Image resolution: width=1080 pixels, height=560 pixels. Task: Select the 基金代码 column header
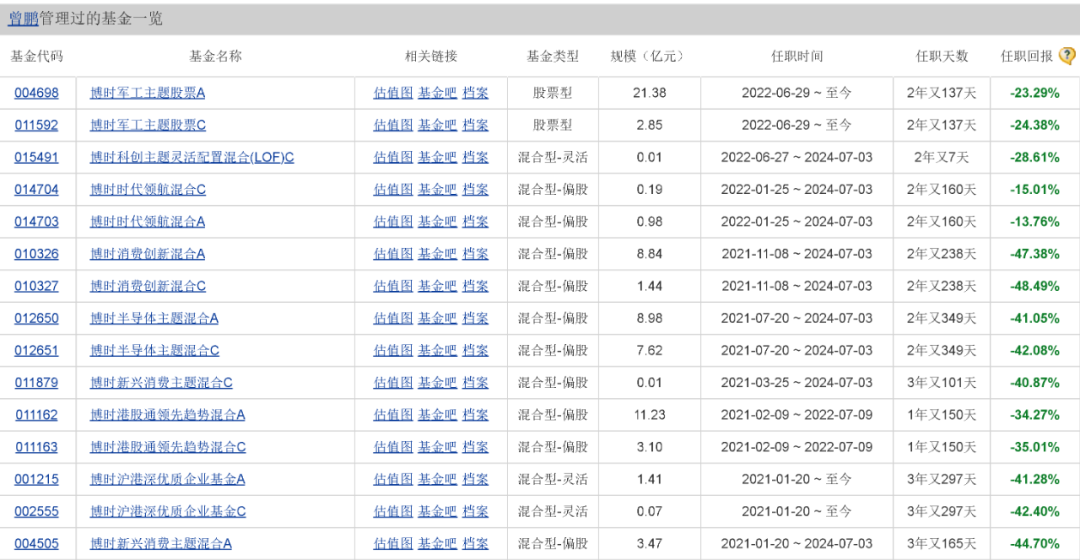(x=37, y=56)
